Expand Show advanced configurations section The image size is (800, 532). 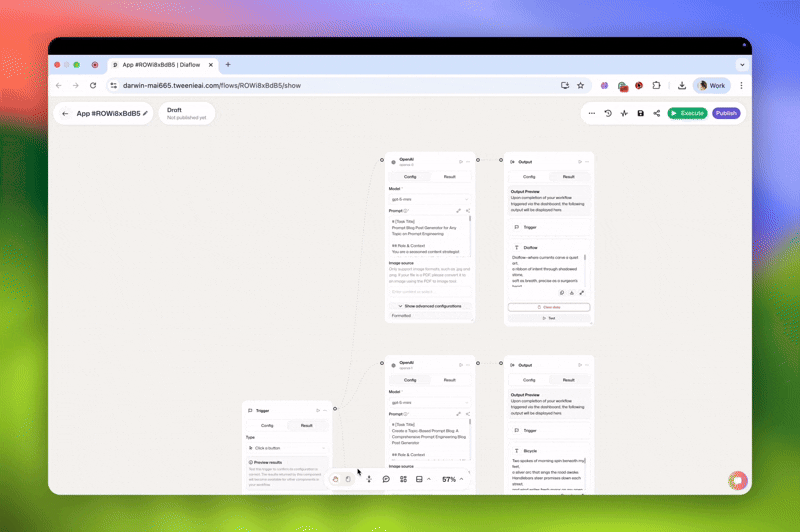click(x=430, y=306)
